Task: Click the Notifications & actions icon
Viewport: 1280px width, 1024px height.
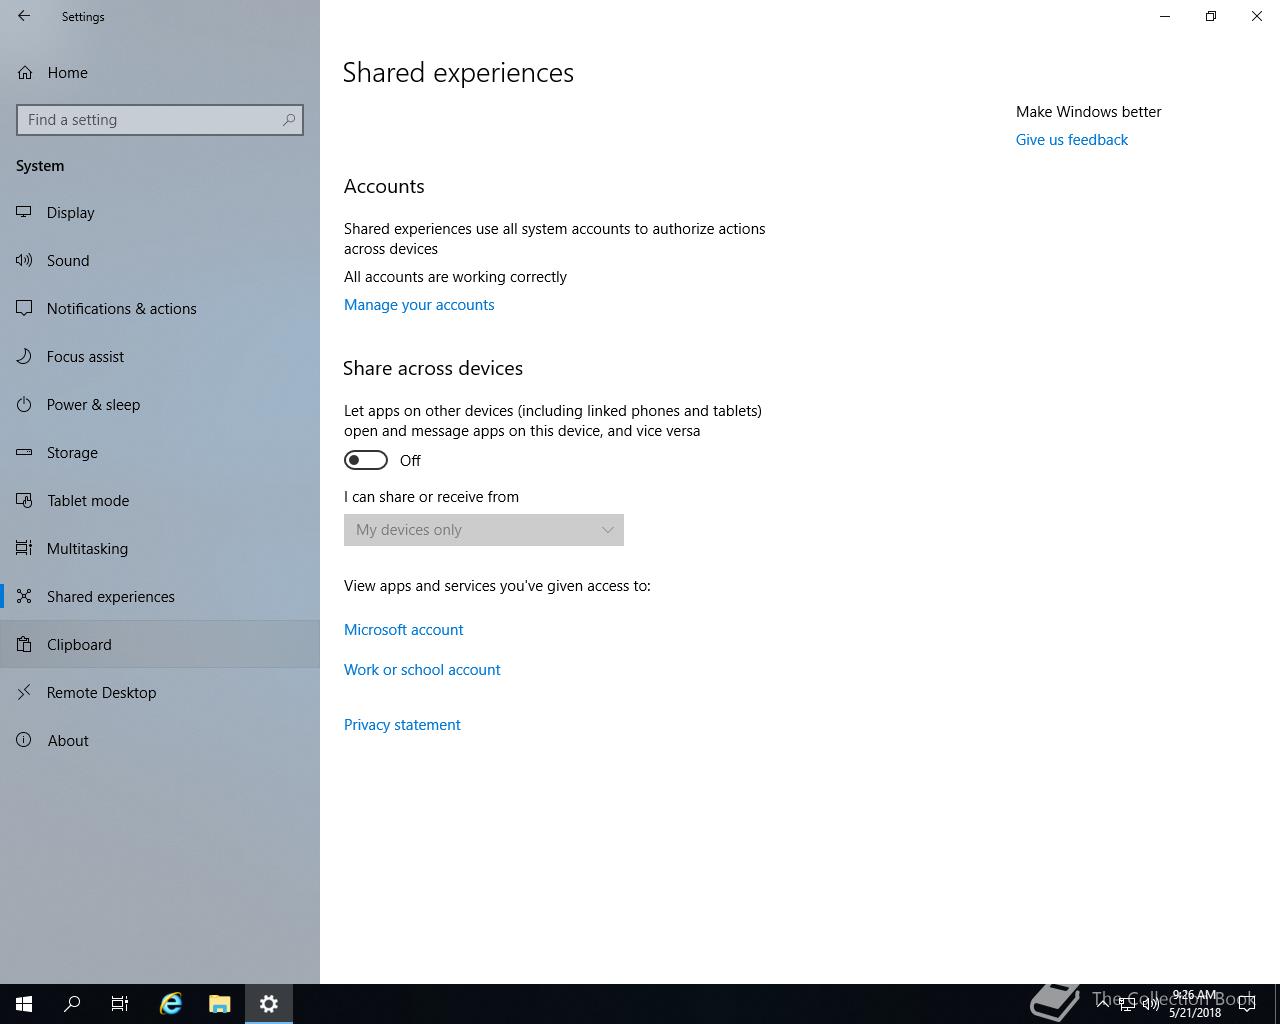Action: point(24,308)
